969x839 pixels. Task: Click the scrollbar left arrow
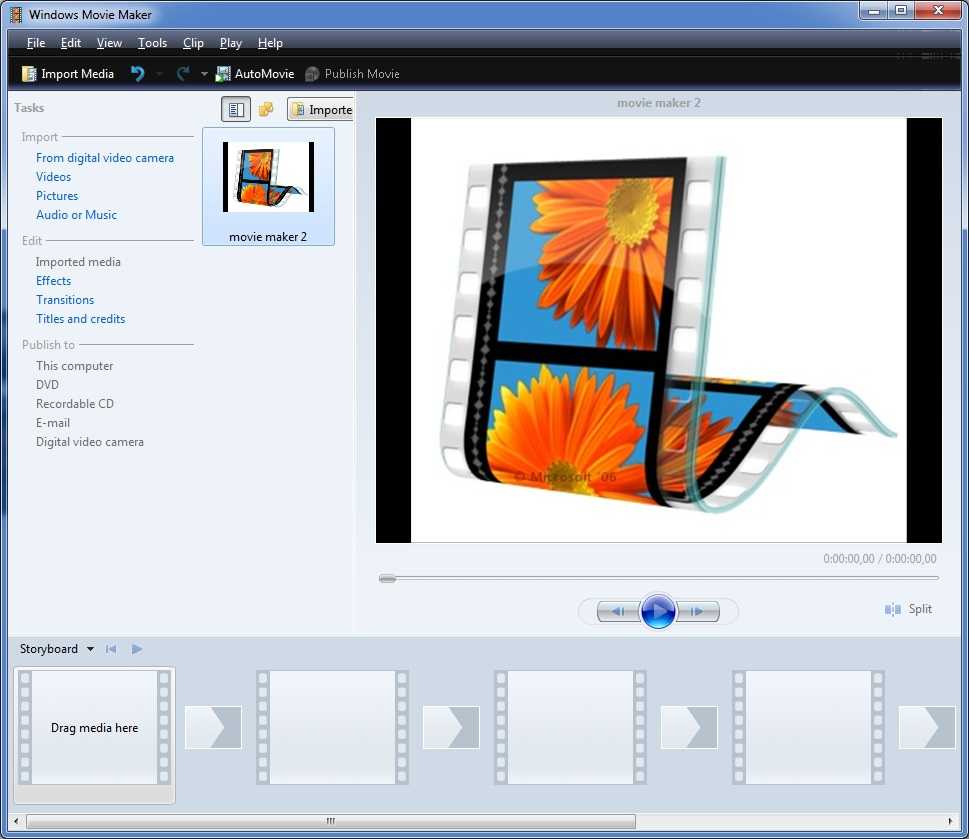pyautogui.click(x=16, y=821)
